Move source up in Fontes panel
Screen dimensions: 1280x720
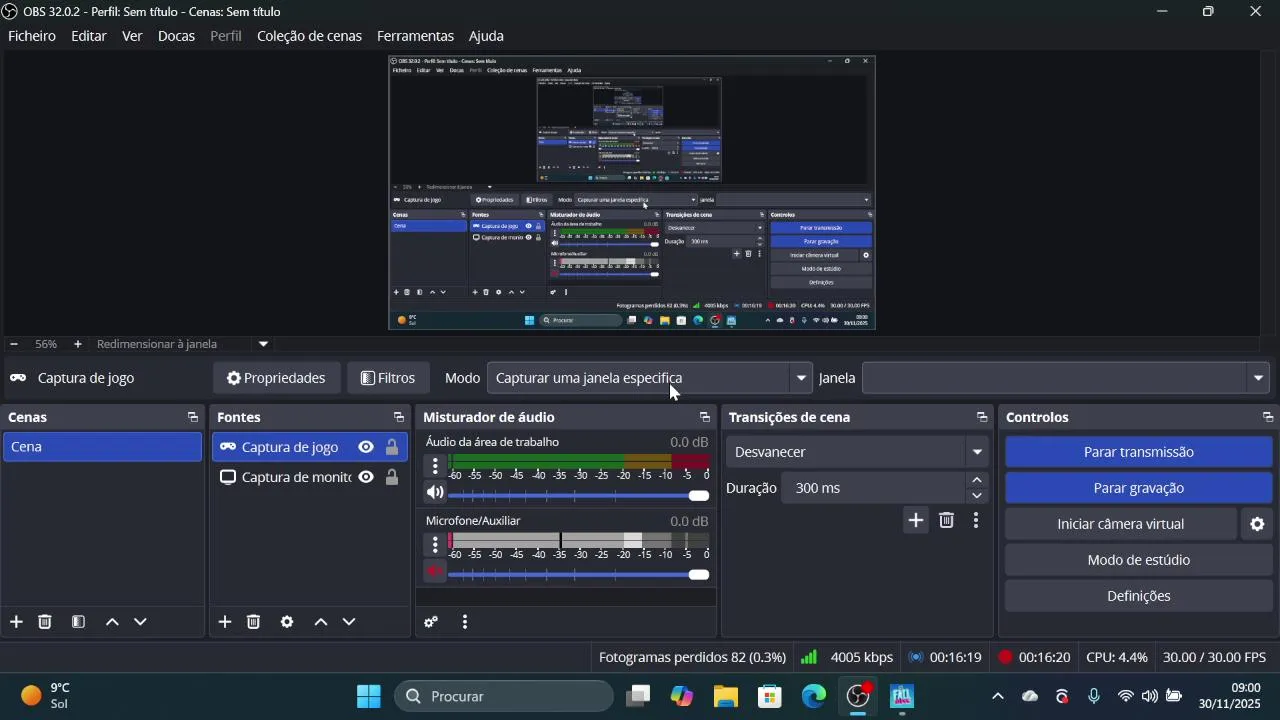point(321,622)
